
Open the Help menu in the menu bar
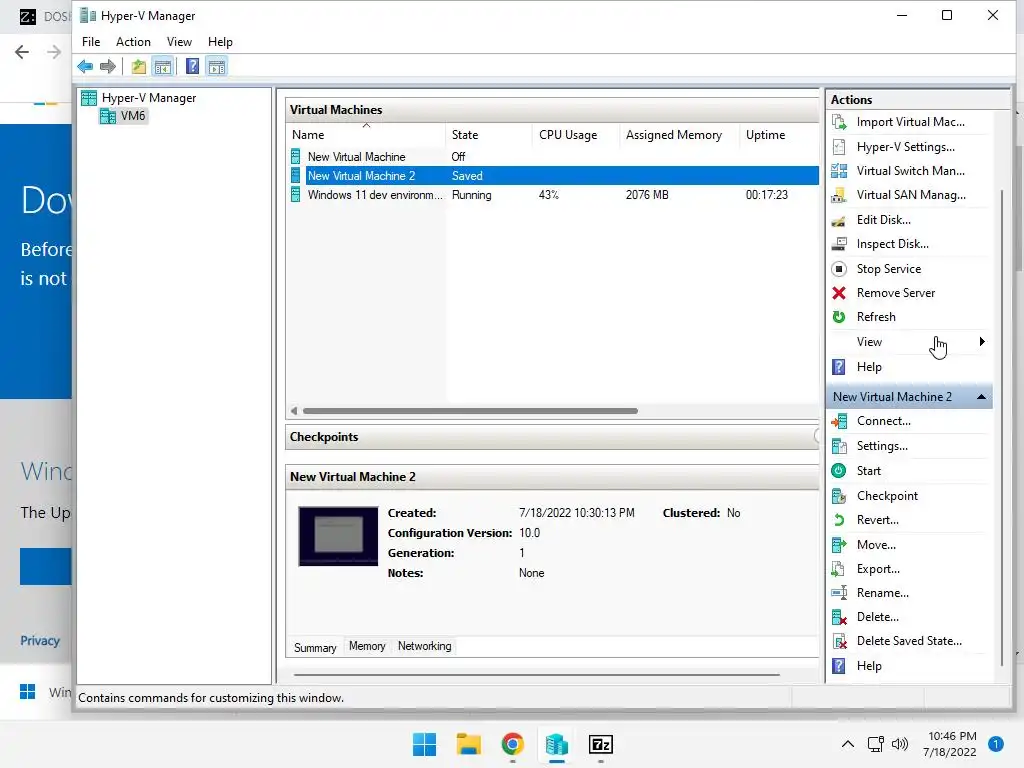(x=220, y=42)
